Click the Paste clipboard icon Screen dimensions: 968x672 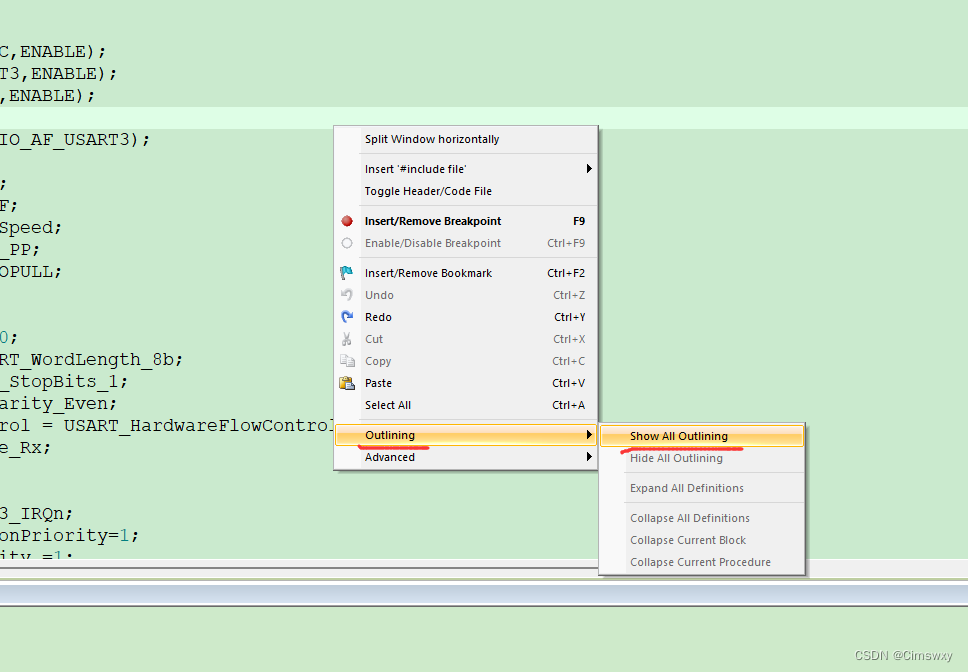(347, 383)
